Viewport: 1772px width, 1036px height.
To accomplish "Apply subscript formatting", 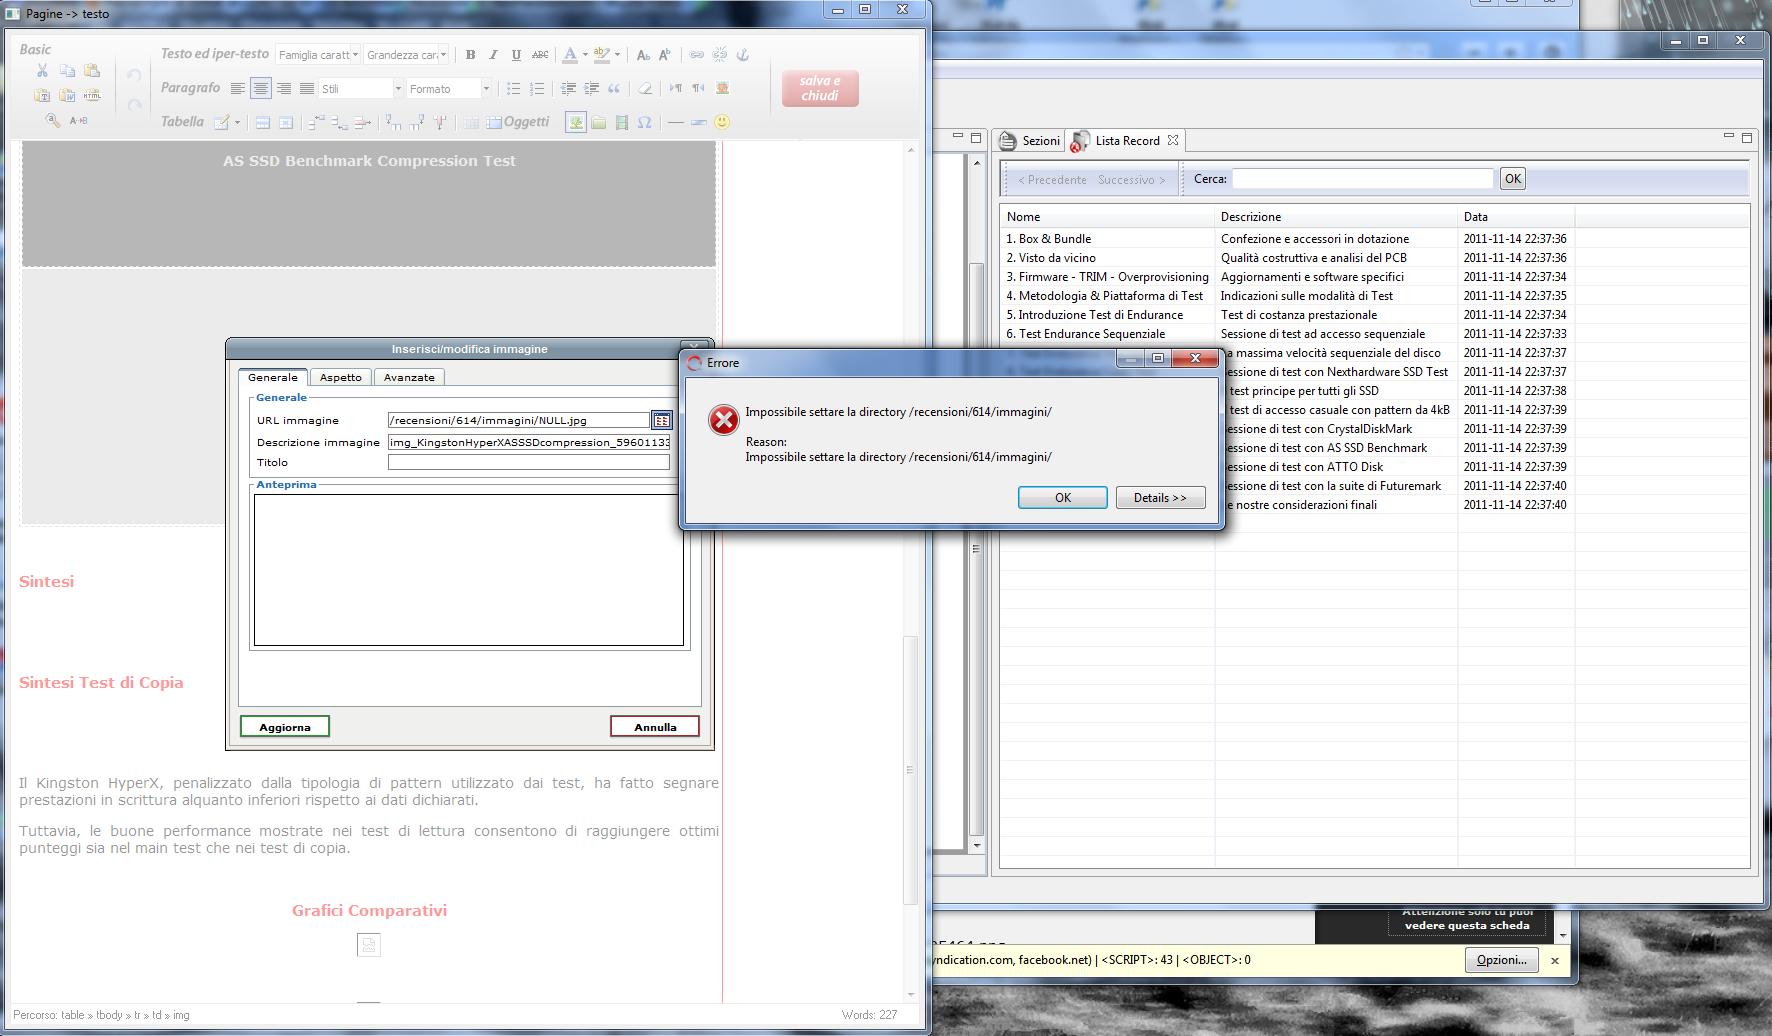I will pyautogui.click(x=643, y=55).
